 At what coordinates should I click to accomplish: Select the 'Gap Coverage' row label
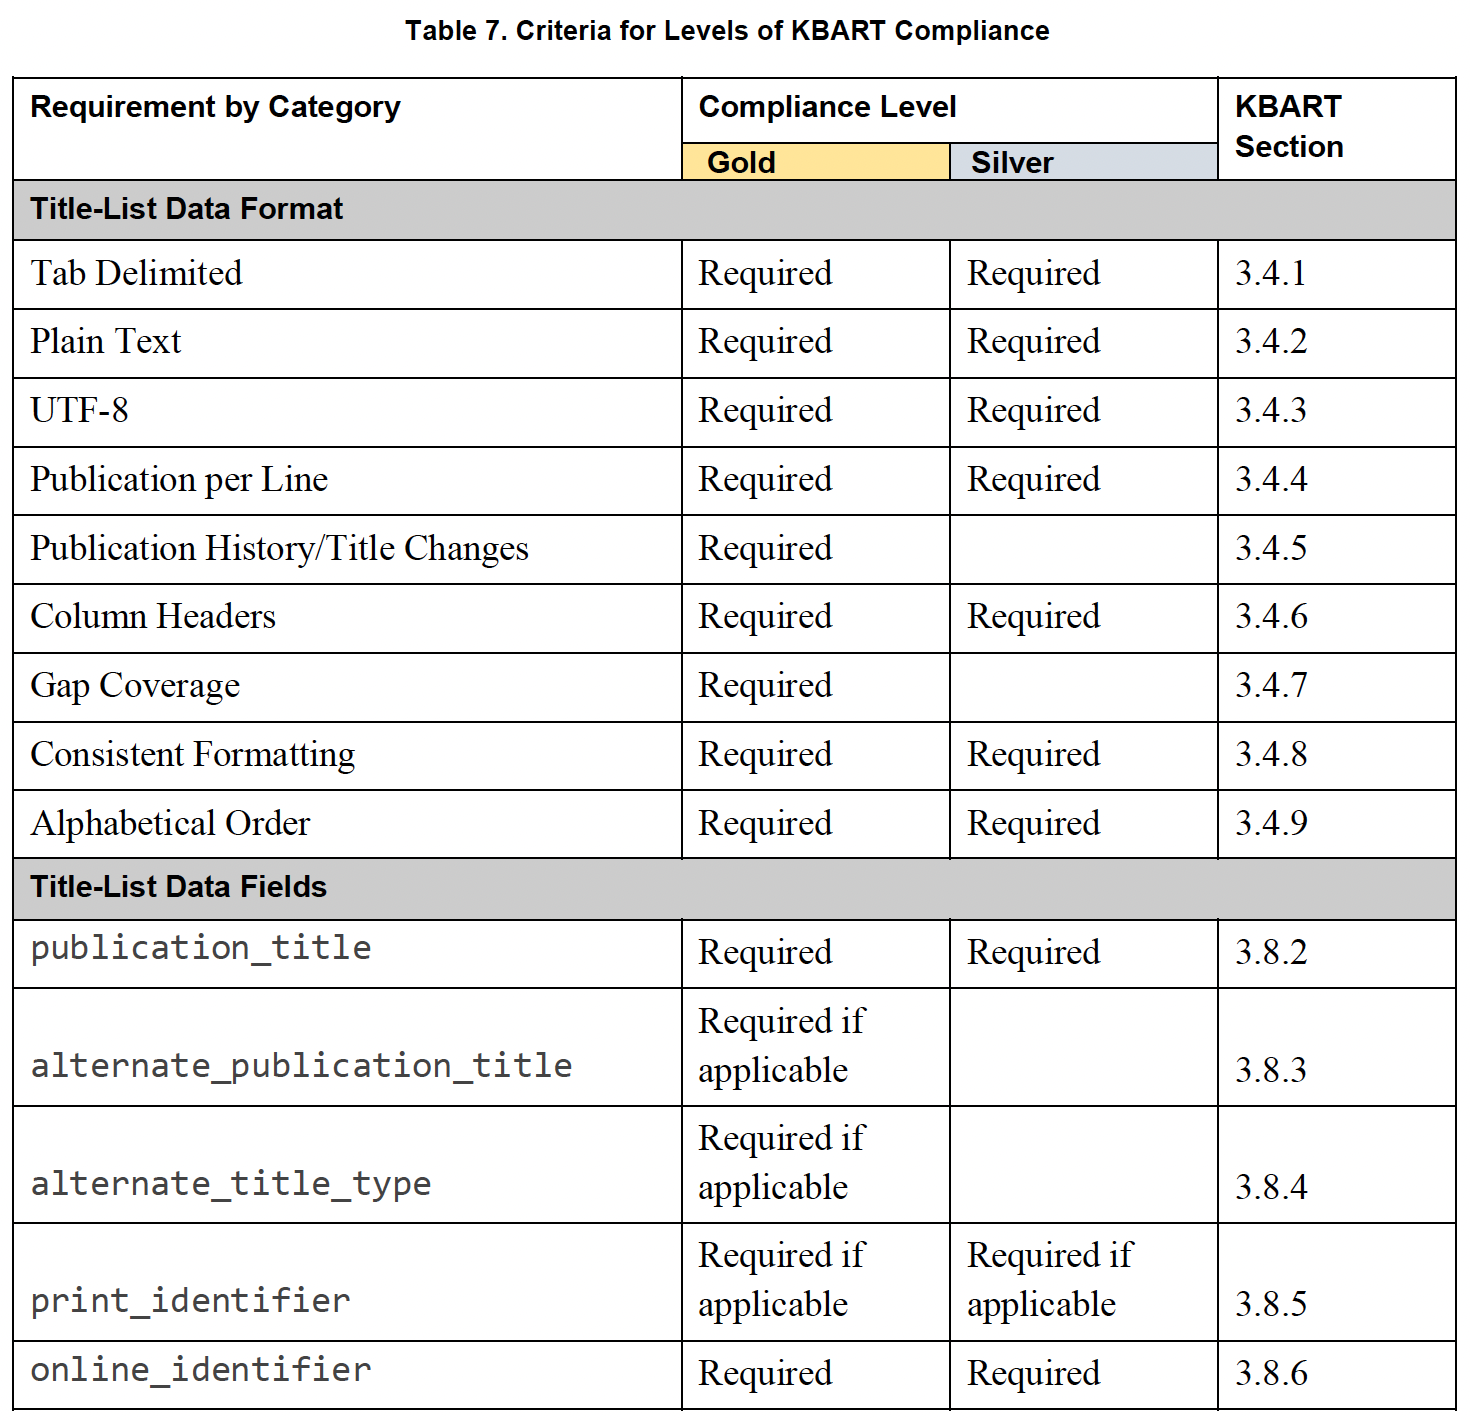[135, 686]
